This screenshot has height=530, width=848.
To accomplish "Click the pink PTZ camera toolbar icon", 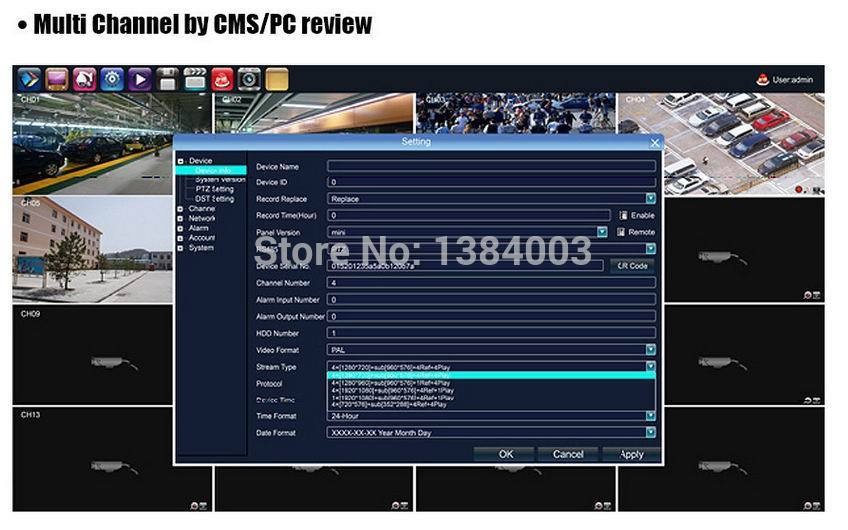I will pos(85,79).
